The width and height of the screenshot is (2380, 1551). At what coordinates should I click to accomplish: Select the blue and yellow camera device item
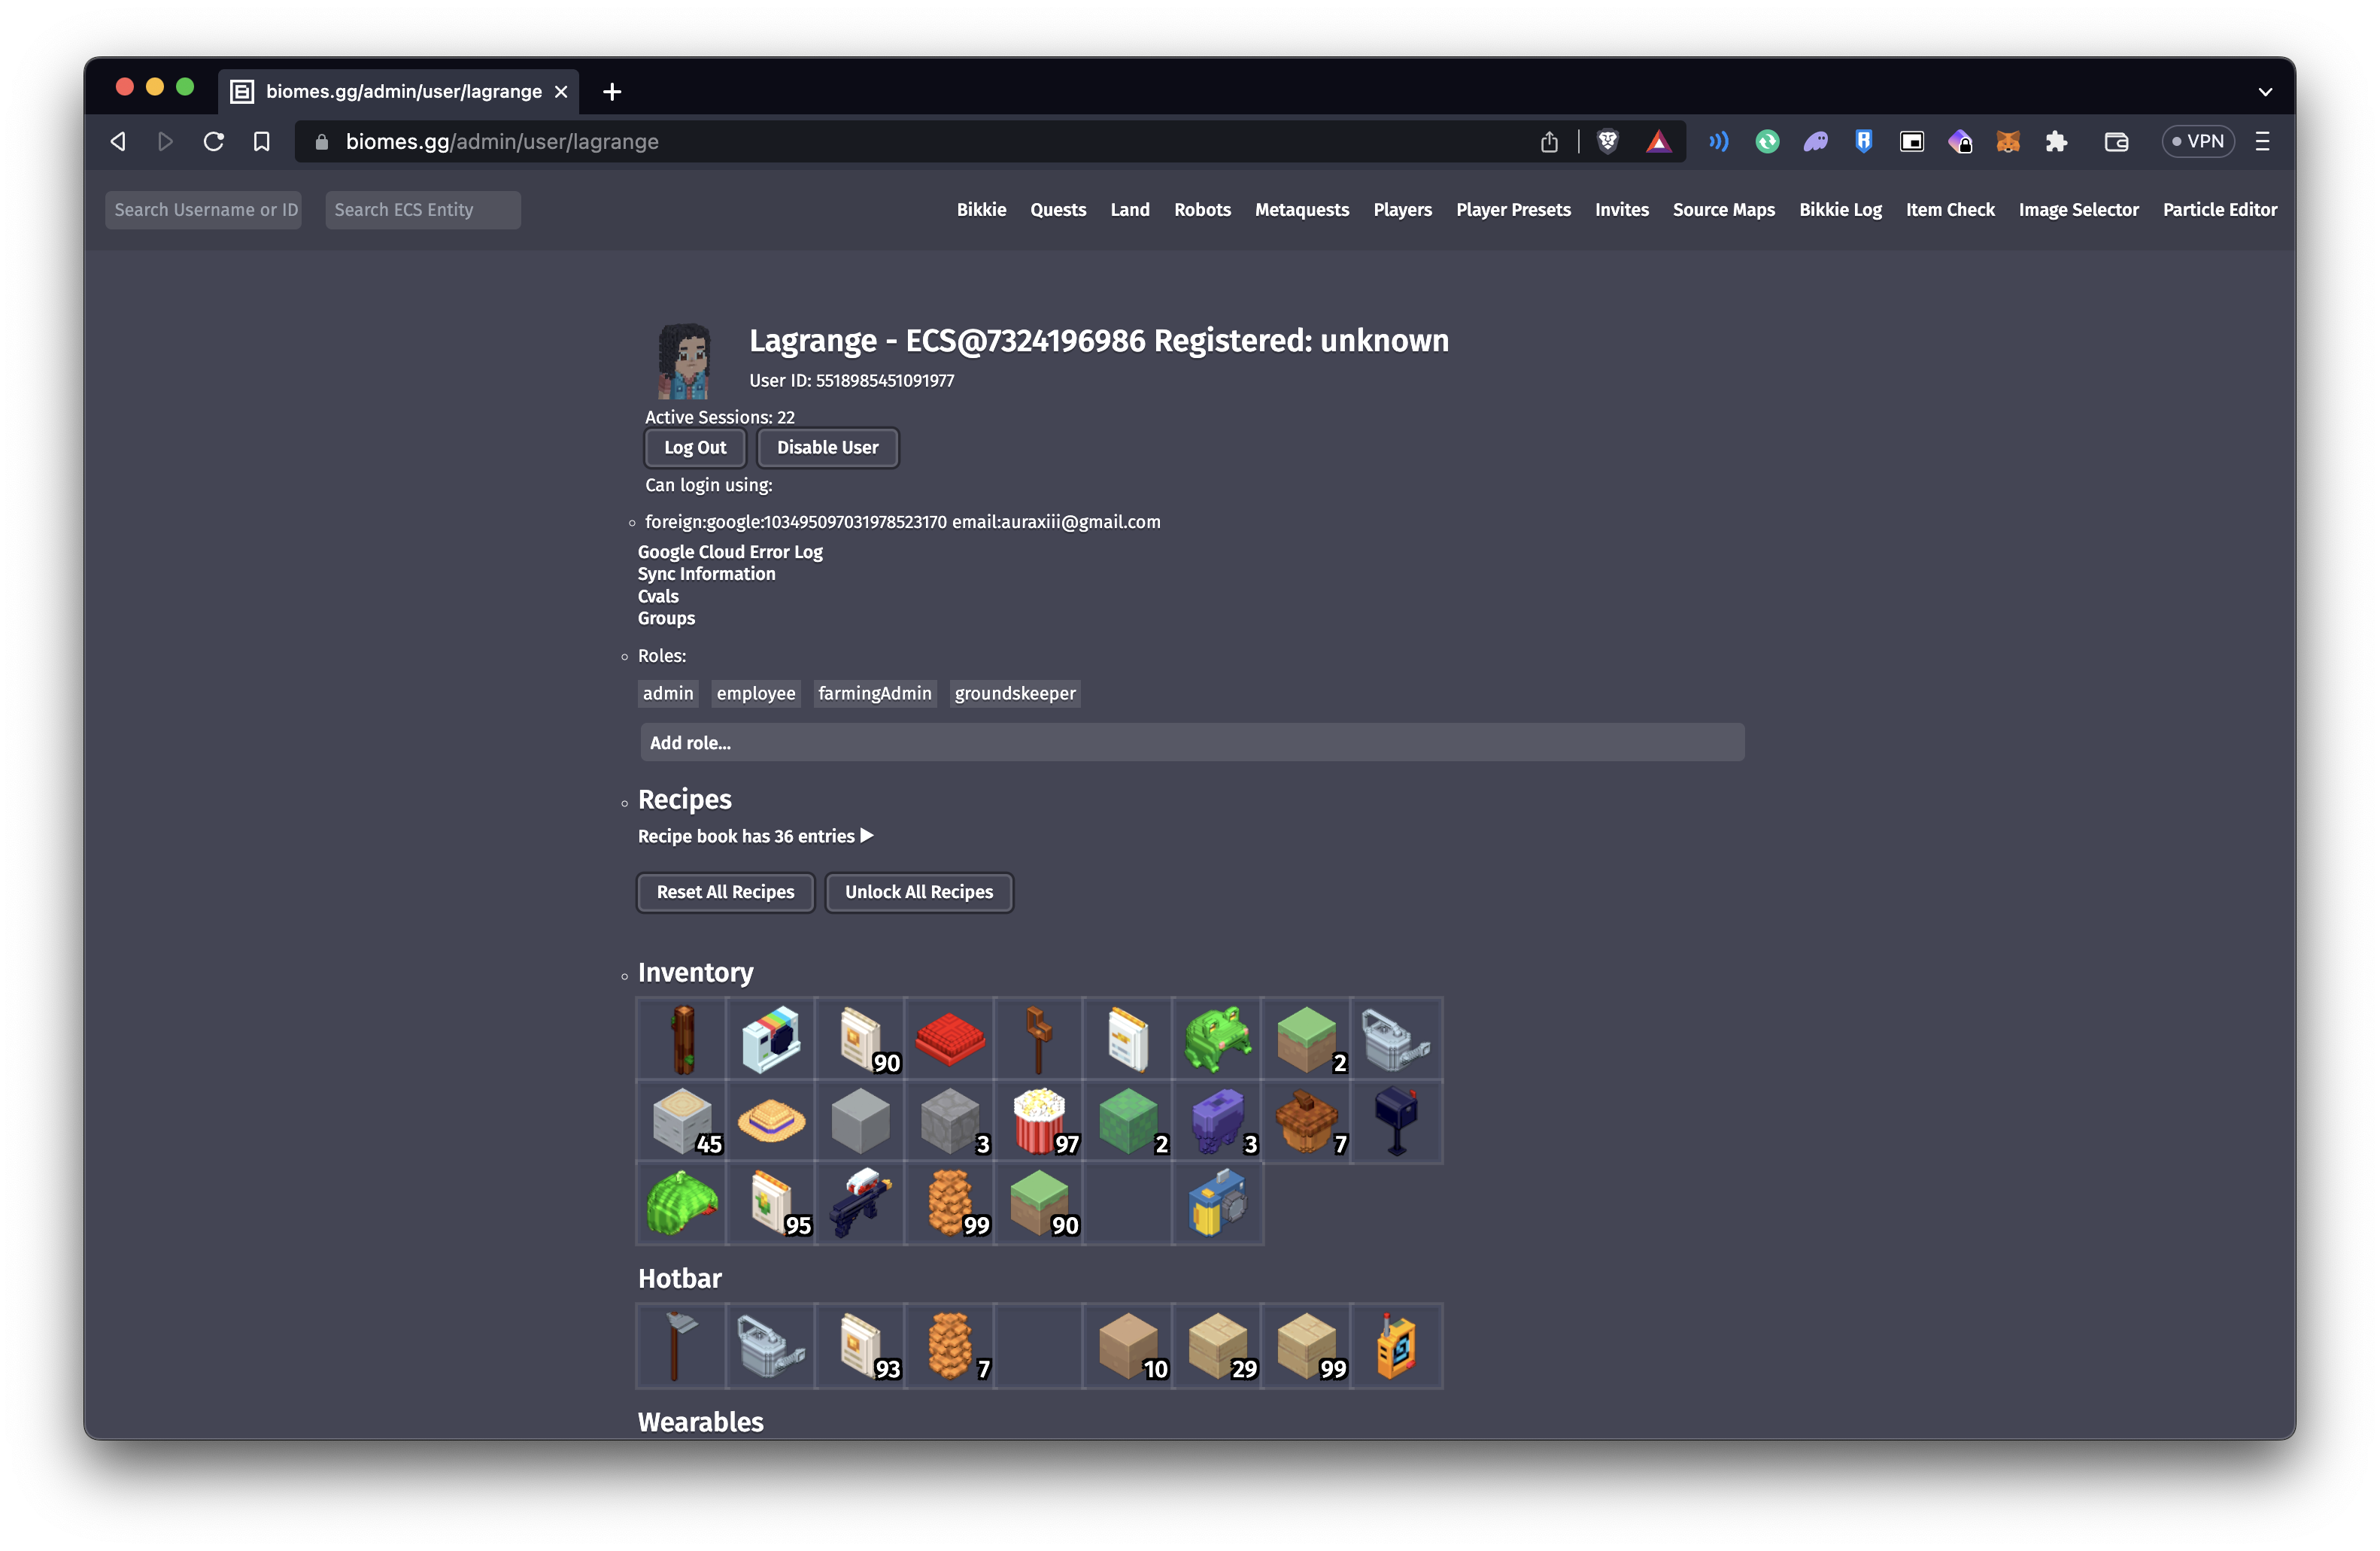pyautogui.click(x=1217, y=1203)
